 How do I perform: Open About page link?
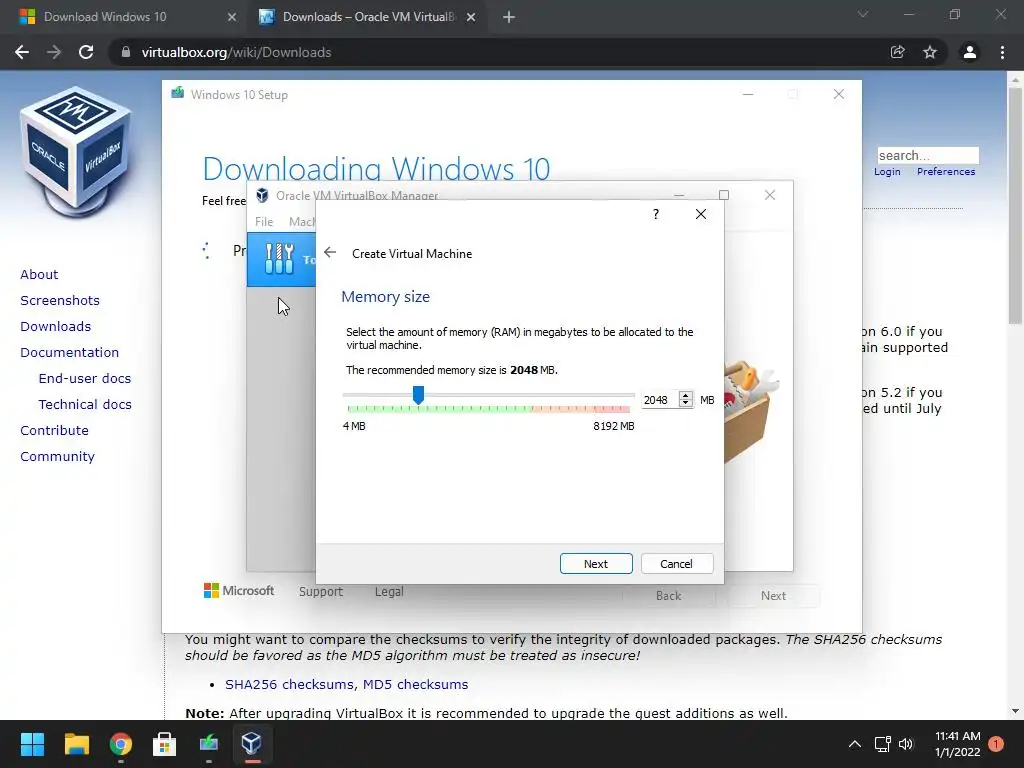[39, 274]
